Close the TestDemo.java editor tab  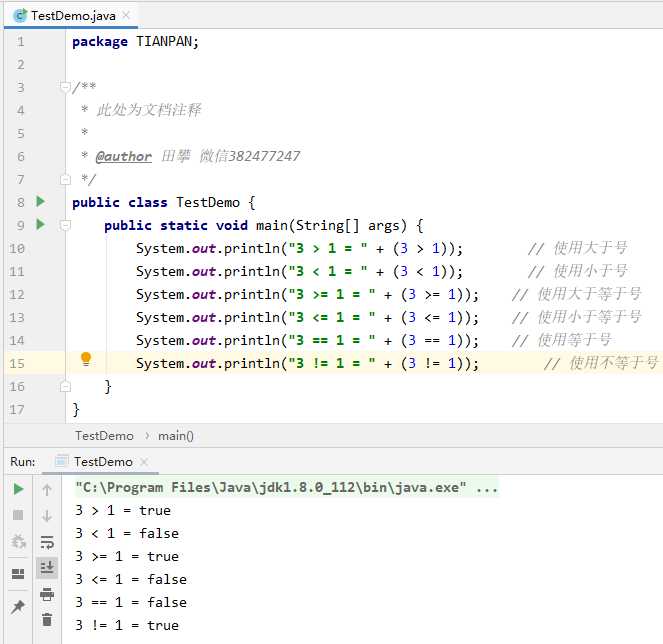coord(126,16)
